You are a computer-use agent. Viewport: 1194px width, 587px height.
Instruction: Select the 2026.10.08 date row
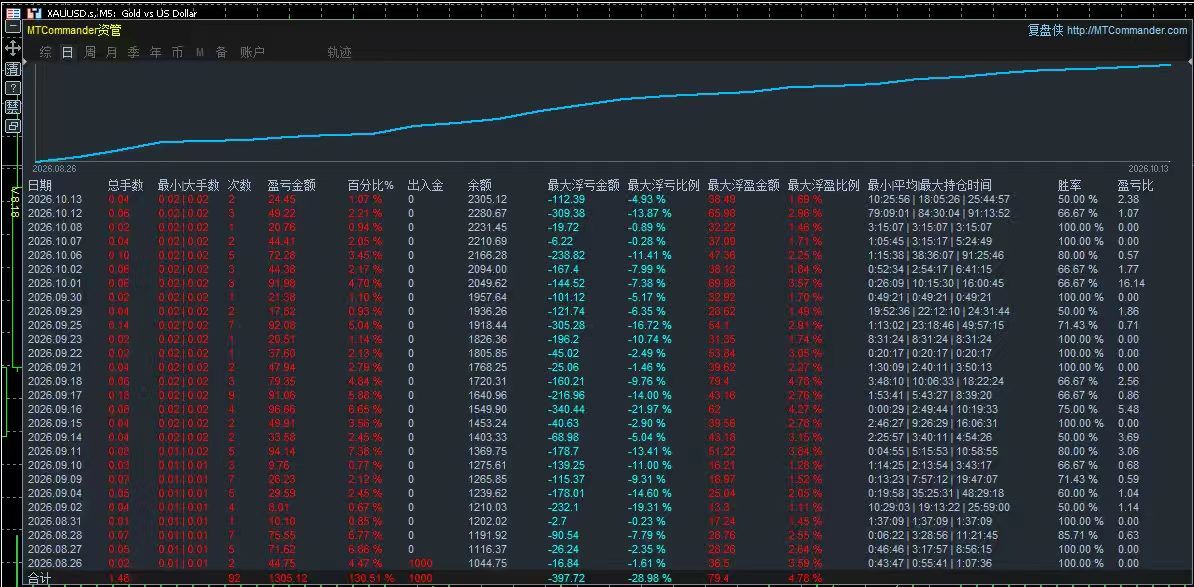point(55,227)
